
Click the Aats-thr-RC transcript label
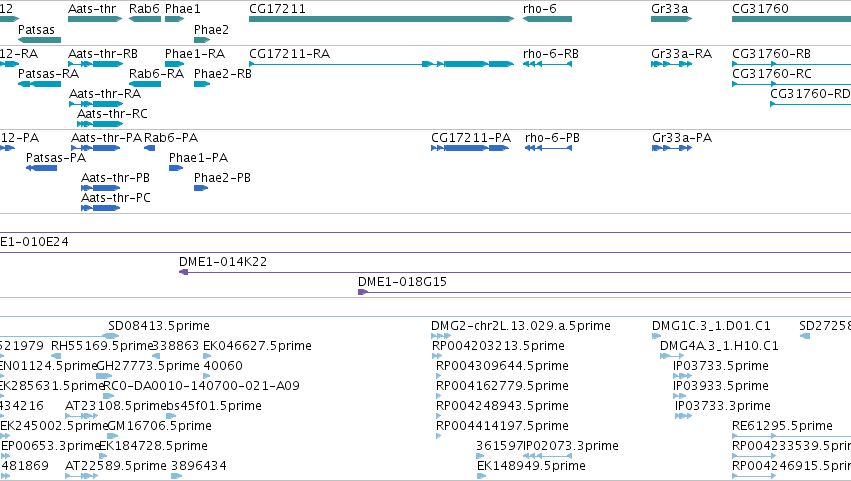[x=112, y=114]
